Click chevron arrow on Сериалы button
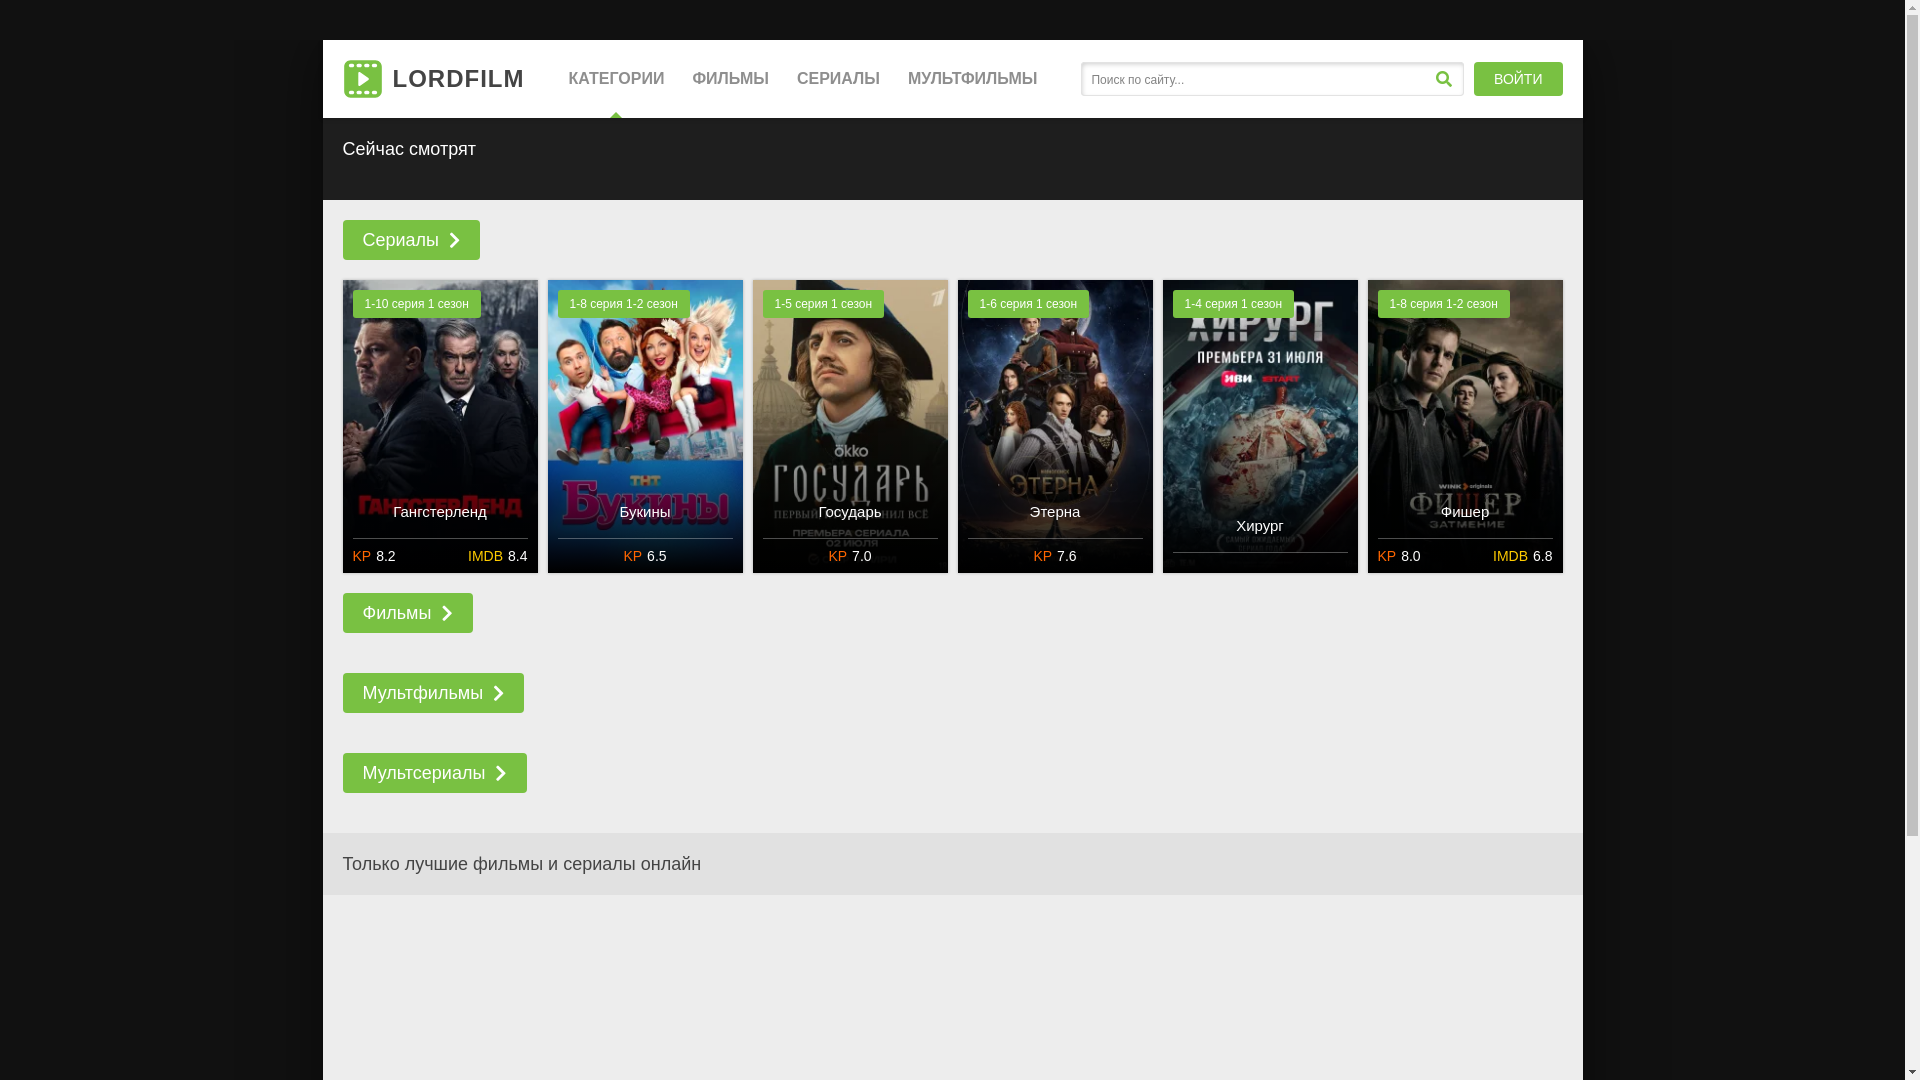Viewport: 1920px width, 1080px height. (x=455, y=241)
